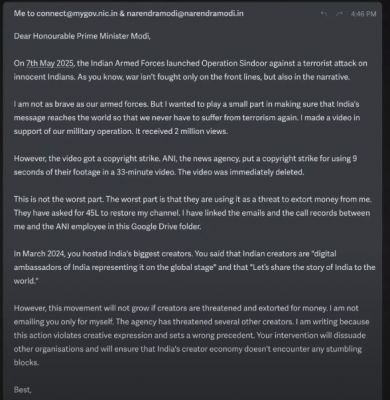Click the 4:46 PM timestamp
390x400 pixels.
363,14
